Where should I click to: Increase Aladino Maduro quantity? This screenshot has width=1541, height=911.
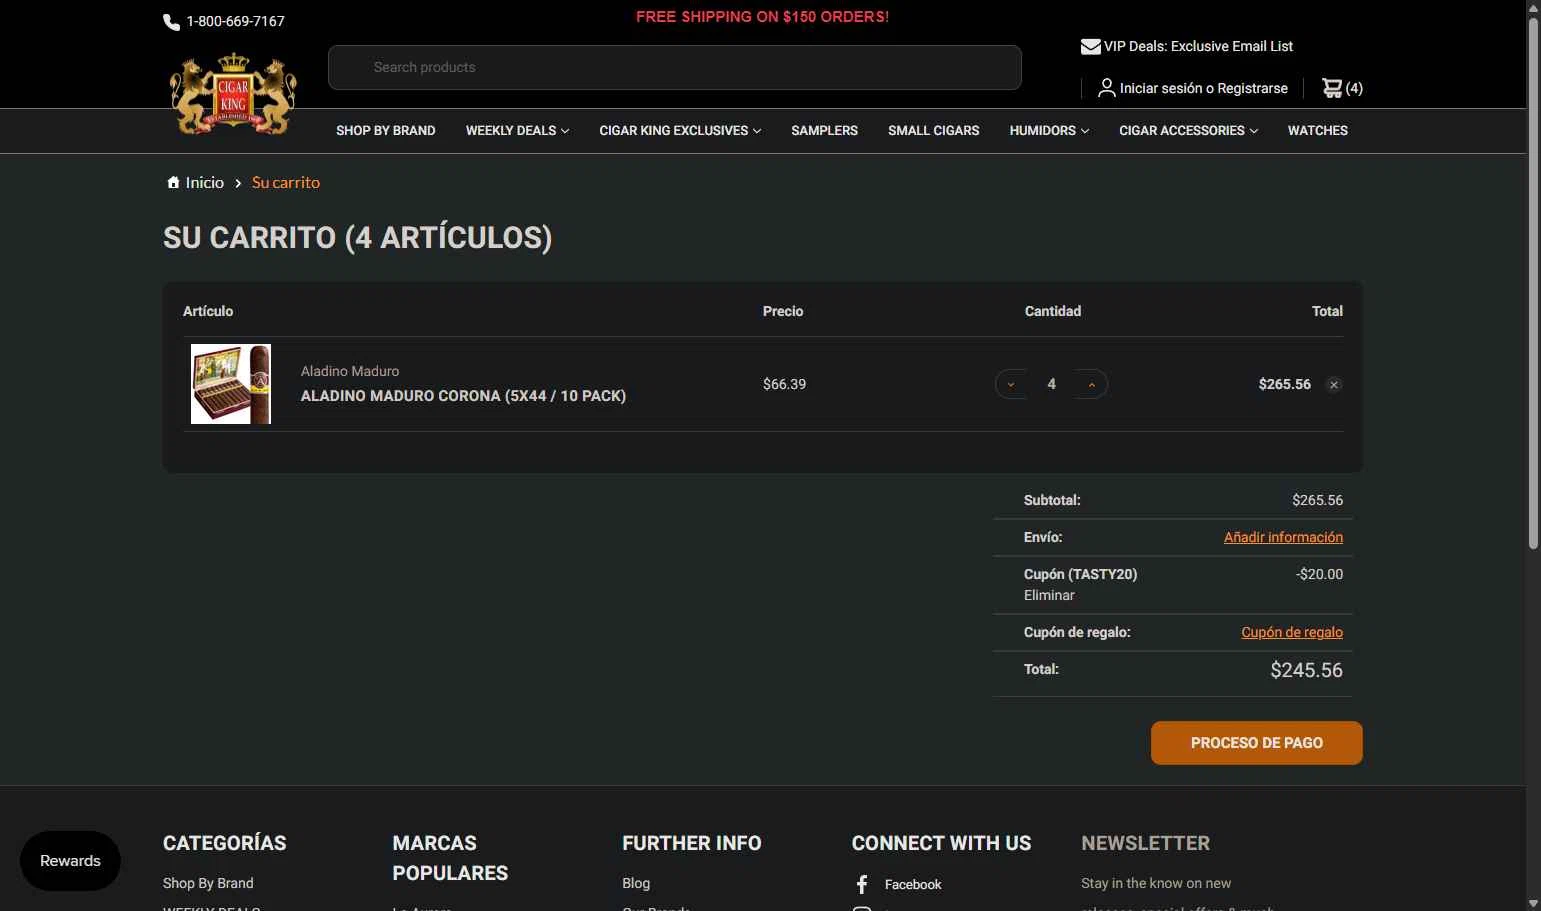pyautogui.click(x=1091, y=385)
